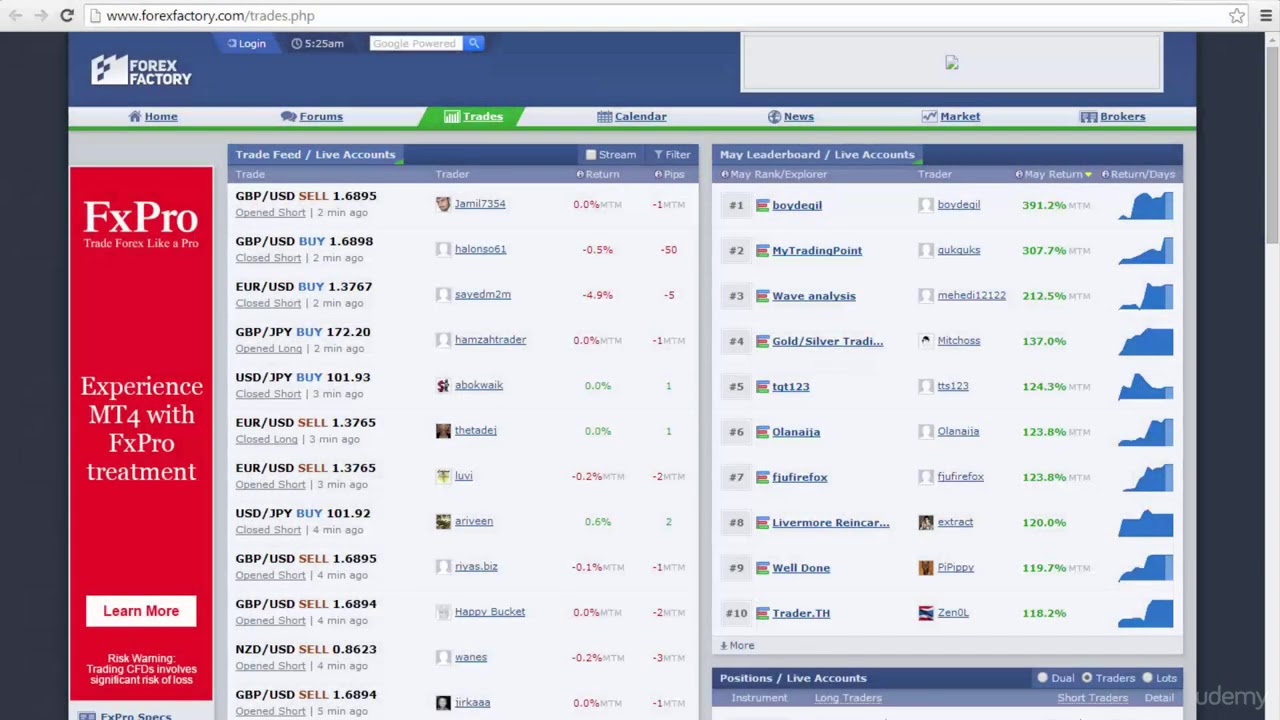Open the Gold/Silver Tradi... explorer link

coord(827,341)
